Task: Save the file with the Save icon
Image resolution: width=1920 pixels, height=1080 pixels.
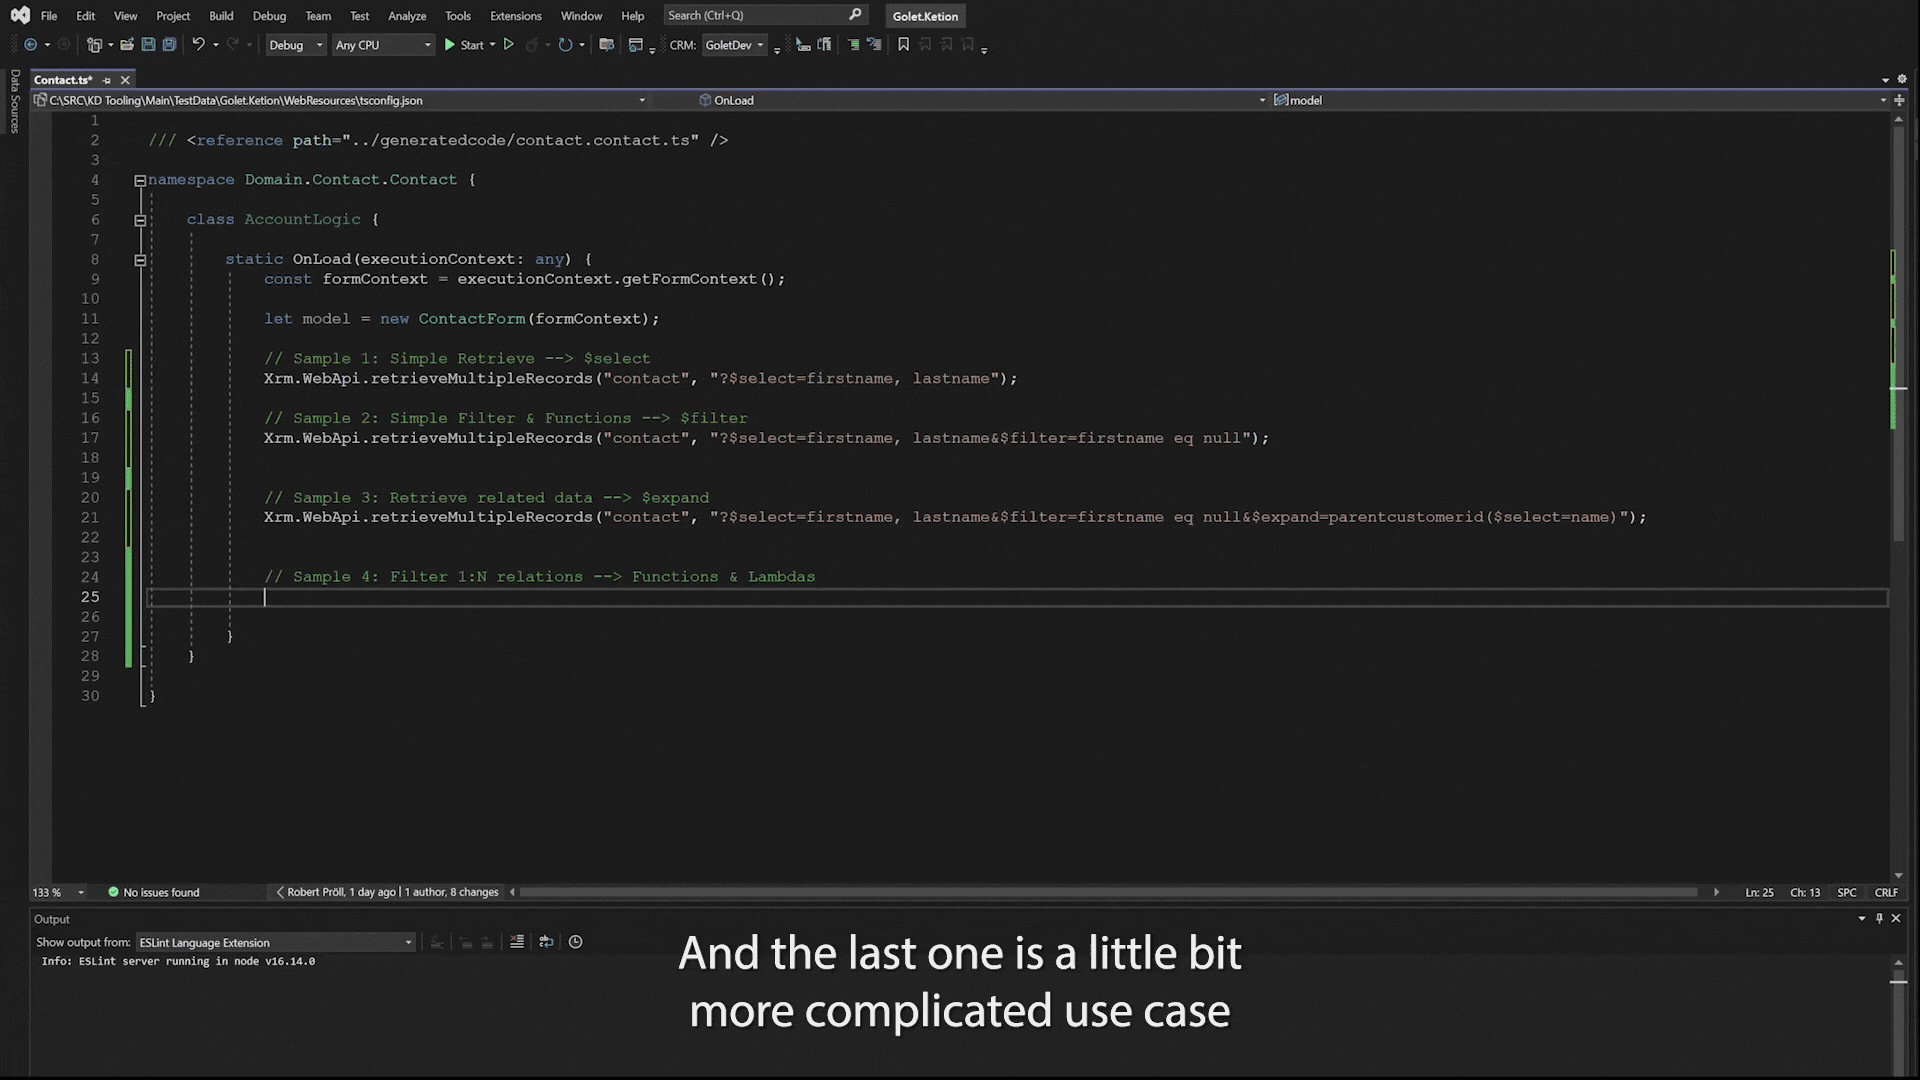Action: click(148, 45)
